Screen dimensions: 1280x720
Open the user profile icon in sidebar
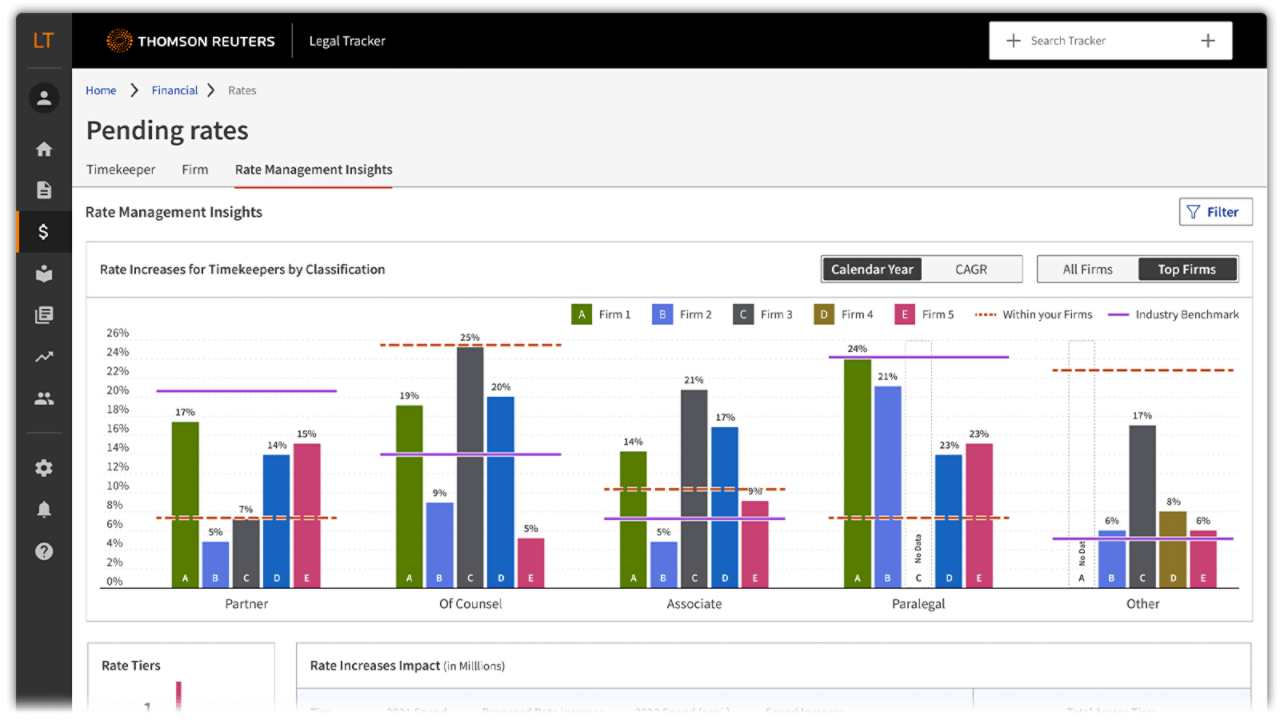(43, 98)
